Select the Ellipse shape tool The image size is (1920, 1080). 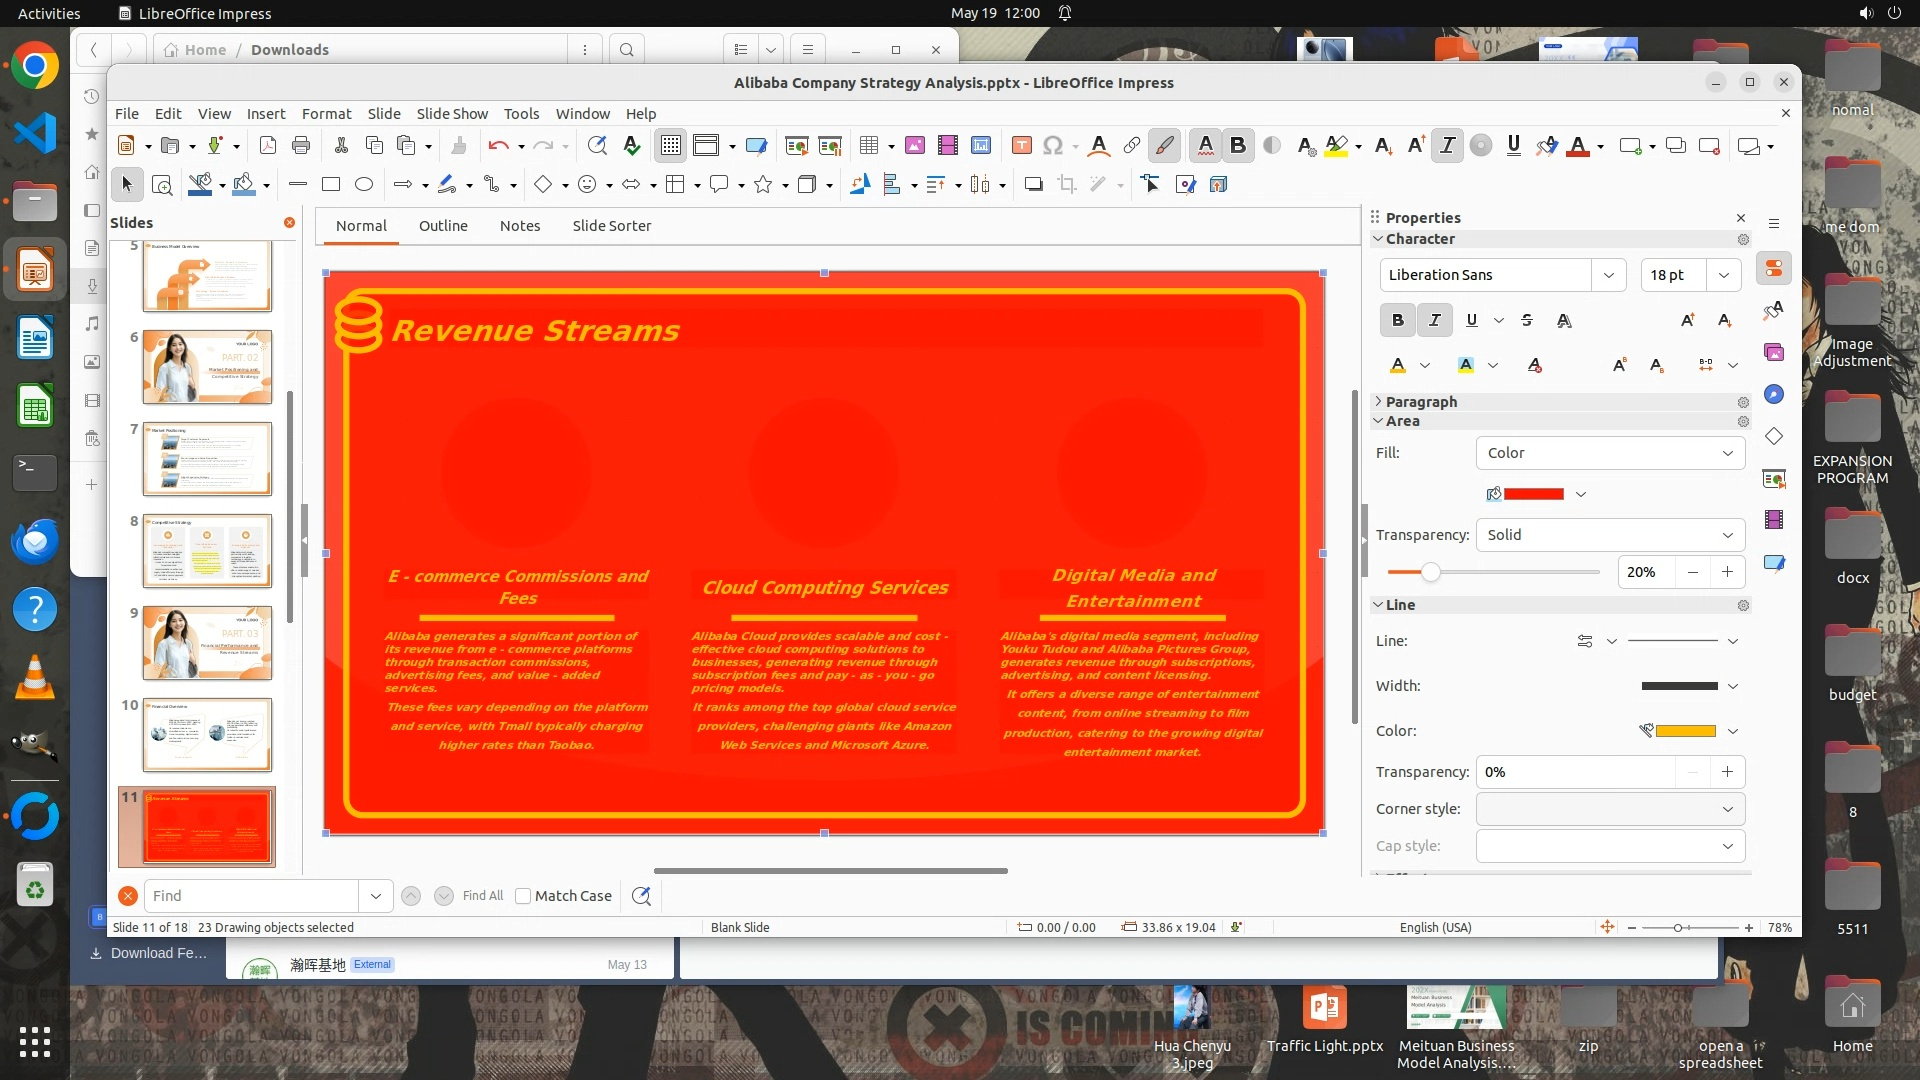pos(364,184)
